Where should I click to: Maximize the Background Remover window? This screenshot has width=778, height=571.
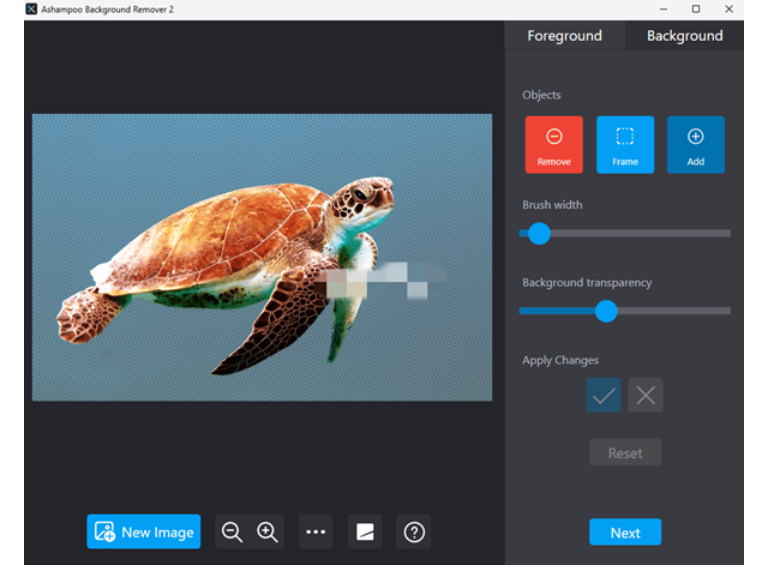coord(696,9)
